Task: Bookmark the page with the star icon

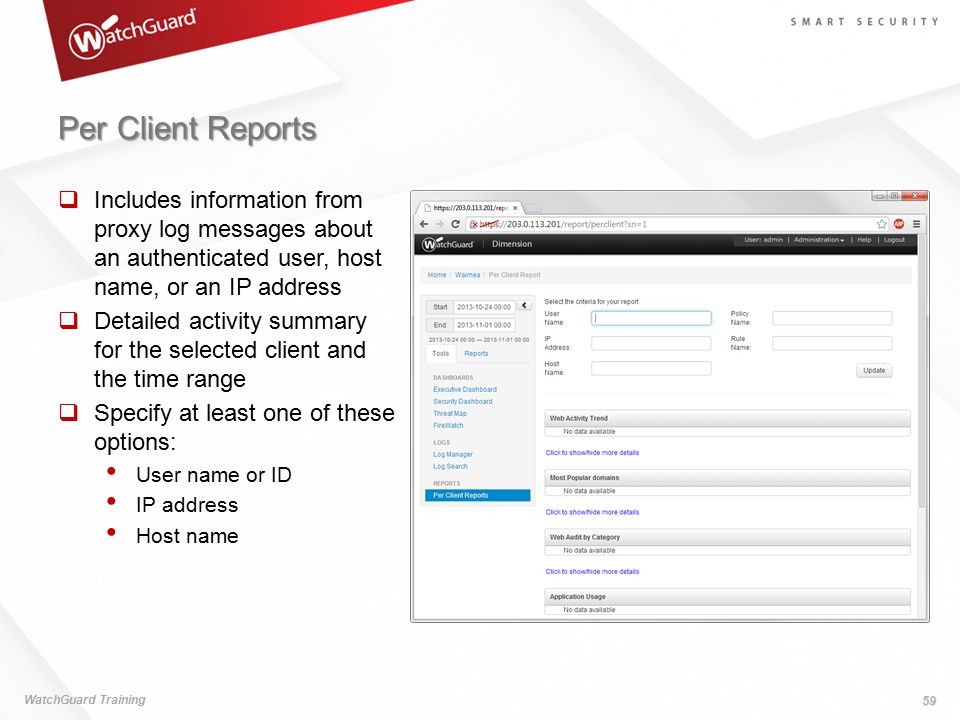Action: click(882, 224)
